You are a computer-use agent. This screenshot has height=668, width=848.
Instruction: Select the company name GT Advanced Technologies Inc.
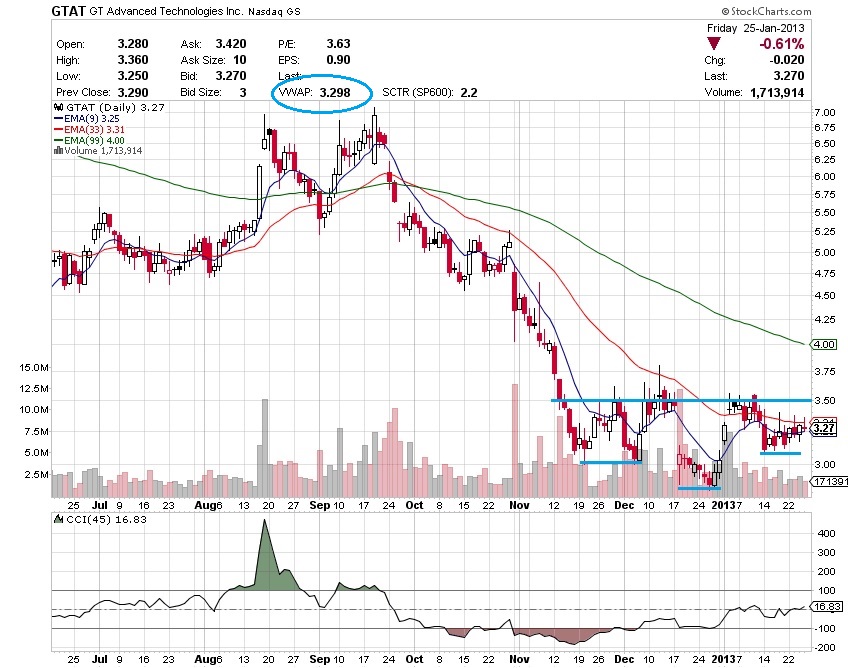pos(166,11)
